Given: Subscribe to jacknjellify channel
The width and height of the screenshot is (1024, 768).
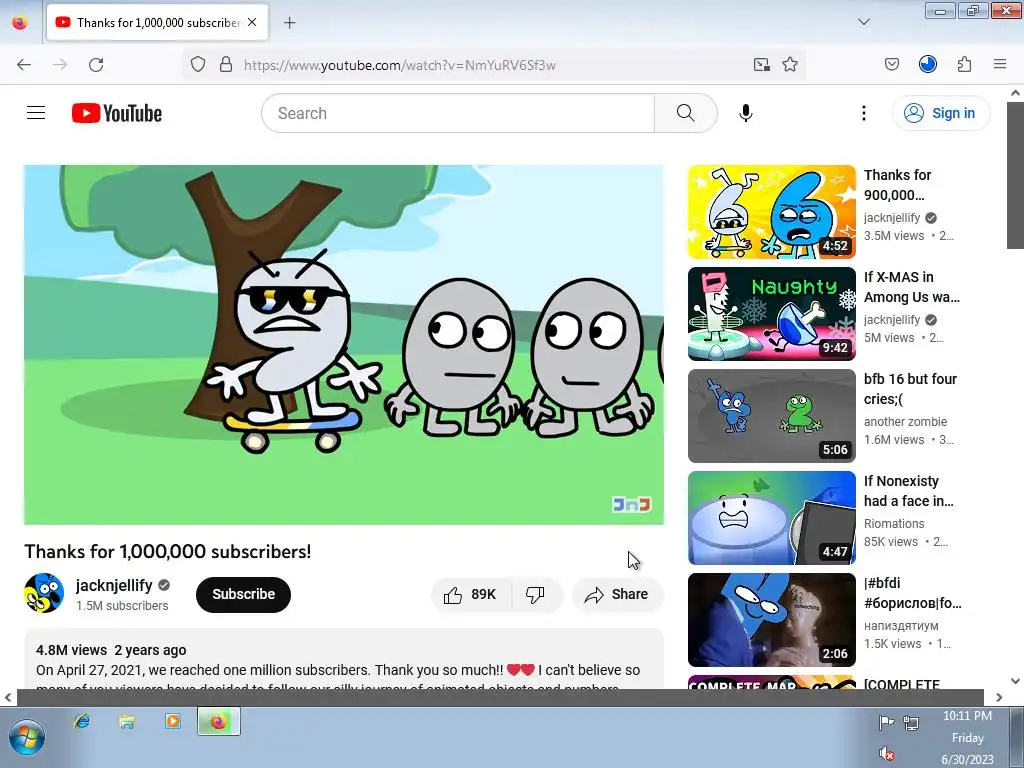Looking at the screenshot, I should coord(243,594).
